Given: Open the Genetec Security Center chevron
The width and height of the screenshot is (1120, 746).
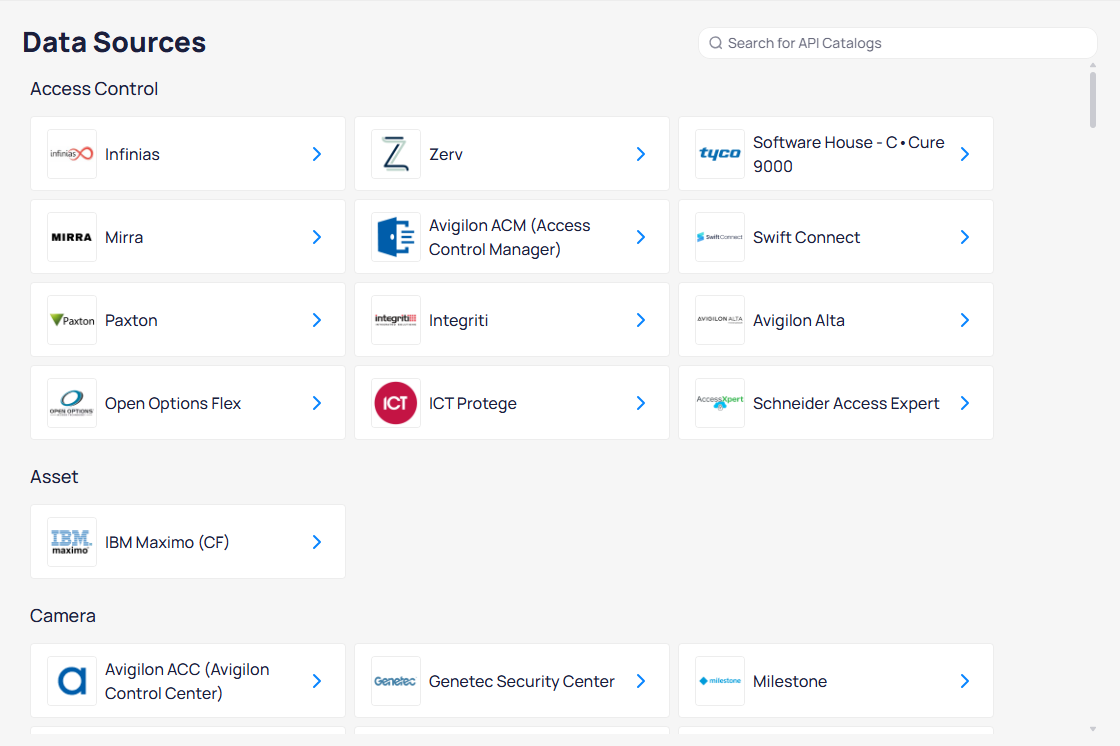Looking at the screenshot, I should click(x=641, y=681).
